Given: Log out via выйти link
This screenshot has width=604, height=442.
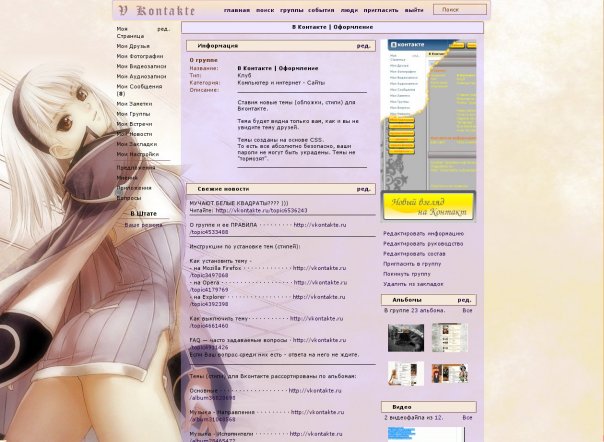Looking at the screenshot, I should click(x=414, y=10).
